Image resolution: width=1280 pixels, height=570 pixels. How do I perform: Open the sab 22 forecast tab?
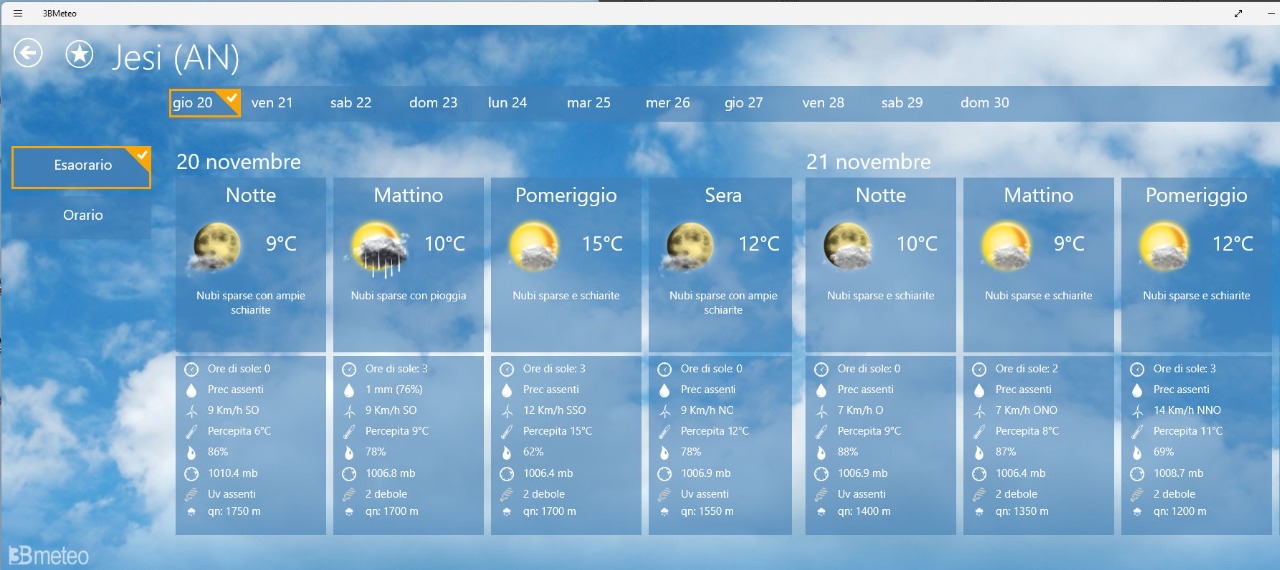351,102
